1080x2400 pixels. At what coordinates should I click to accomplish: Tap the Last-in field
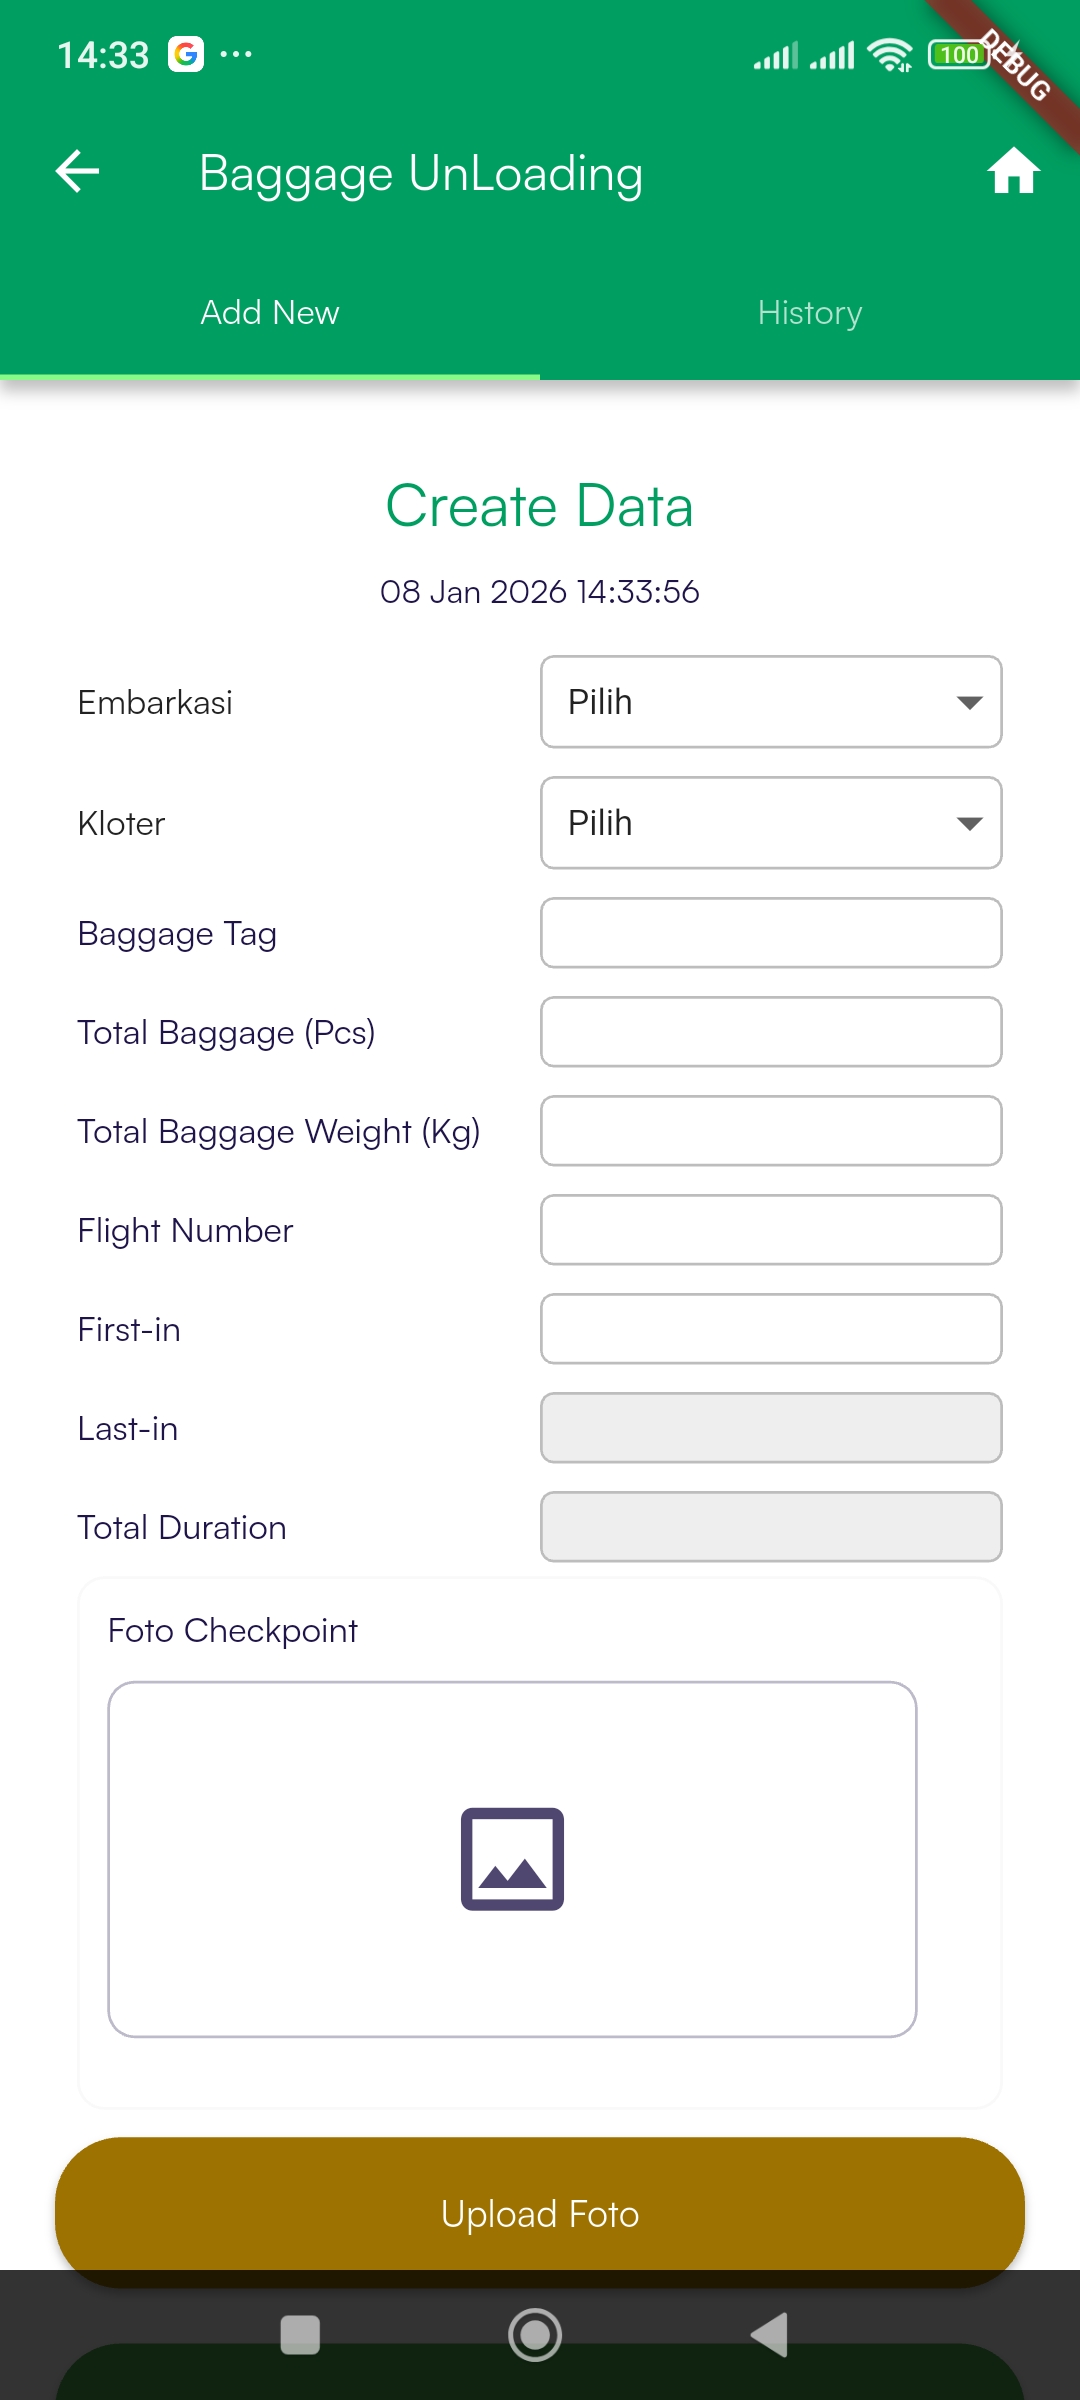771,1428
